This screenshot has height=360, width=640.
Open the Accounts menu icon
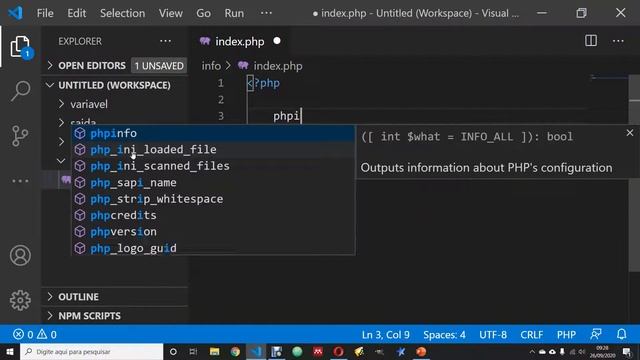[20, 256]
